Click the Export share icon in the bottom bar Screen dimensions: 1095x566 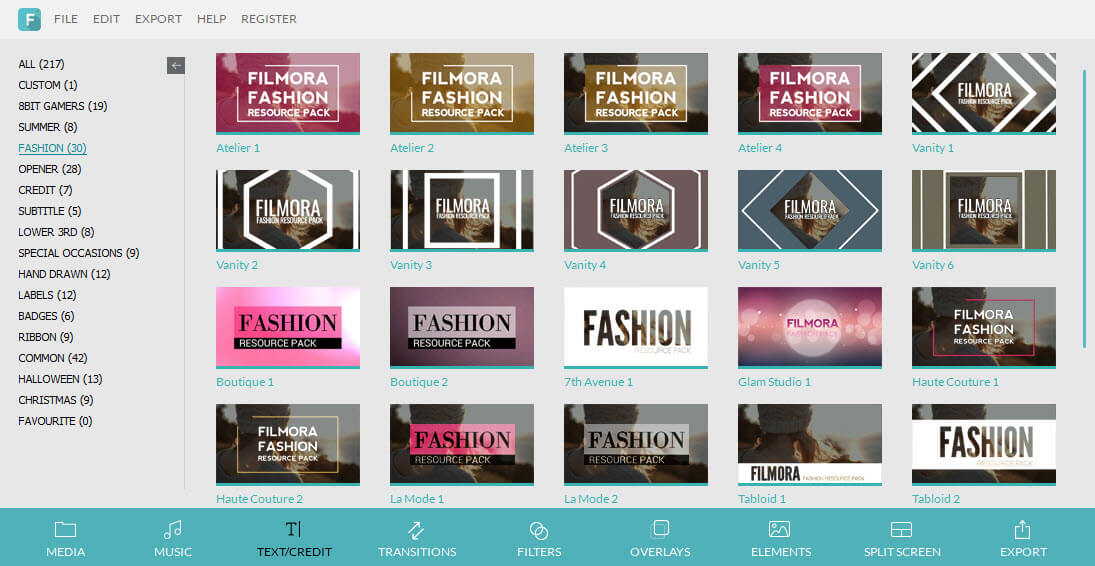1022,529
